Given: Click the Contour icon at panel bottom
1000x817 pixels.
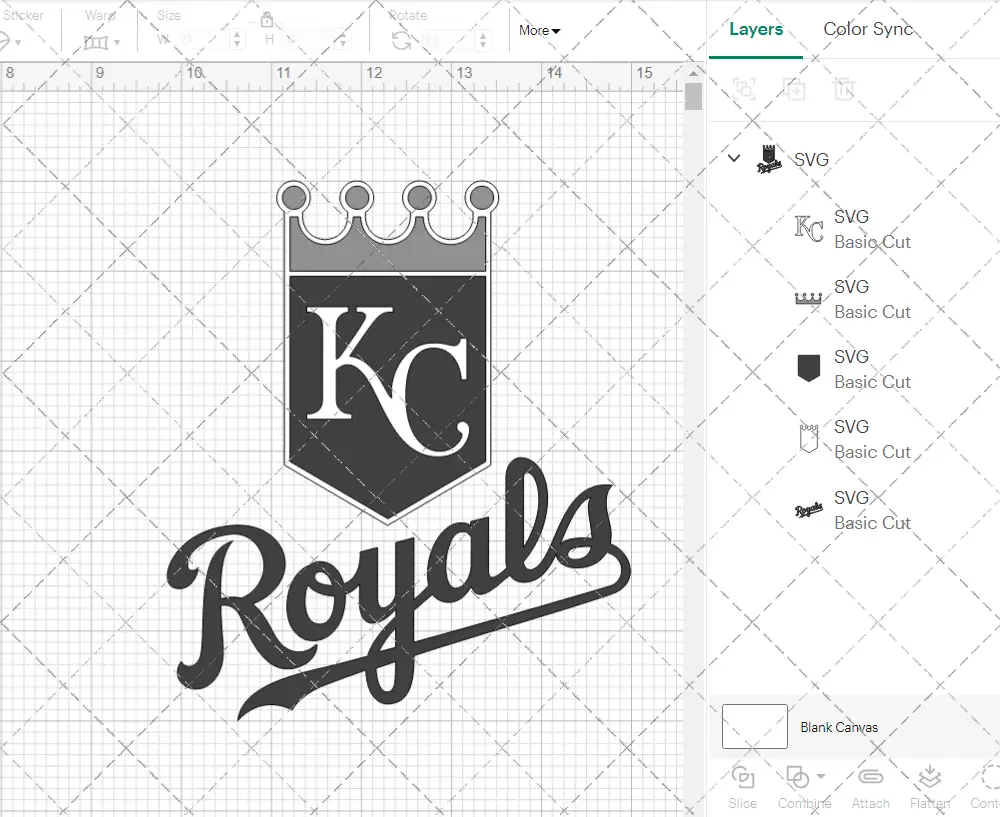Looking at the screenshot, I should click(988, 777).
